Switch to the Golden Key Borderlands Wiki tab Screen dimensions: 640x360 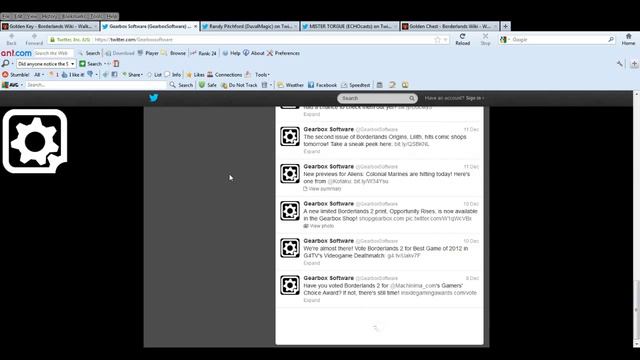click(x=50, y=26)
